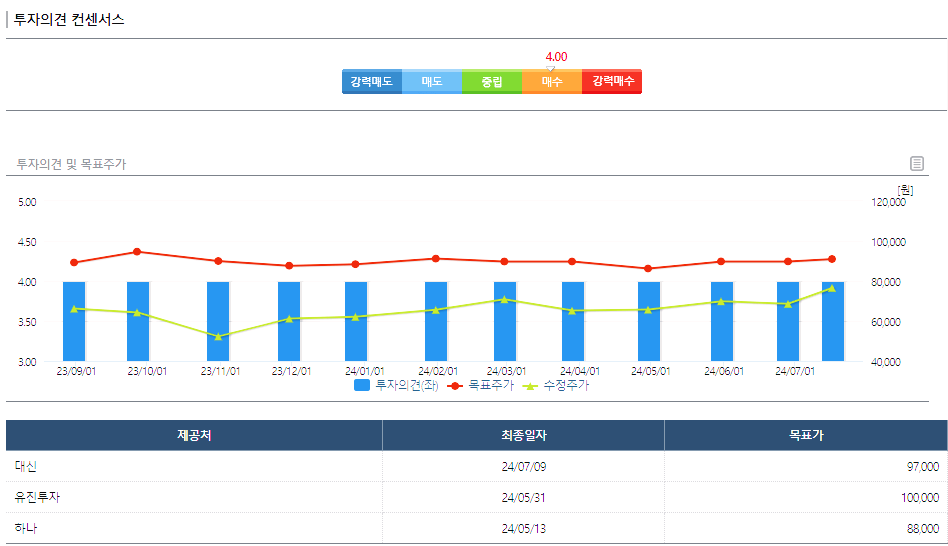The image size is (948, 546).
Task: Click the blue bar at 23/11/01
Action: point(218,322)
